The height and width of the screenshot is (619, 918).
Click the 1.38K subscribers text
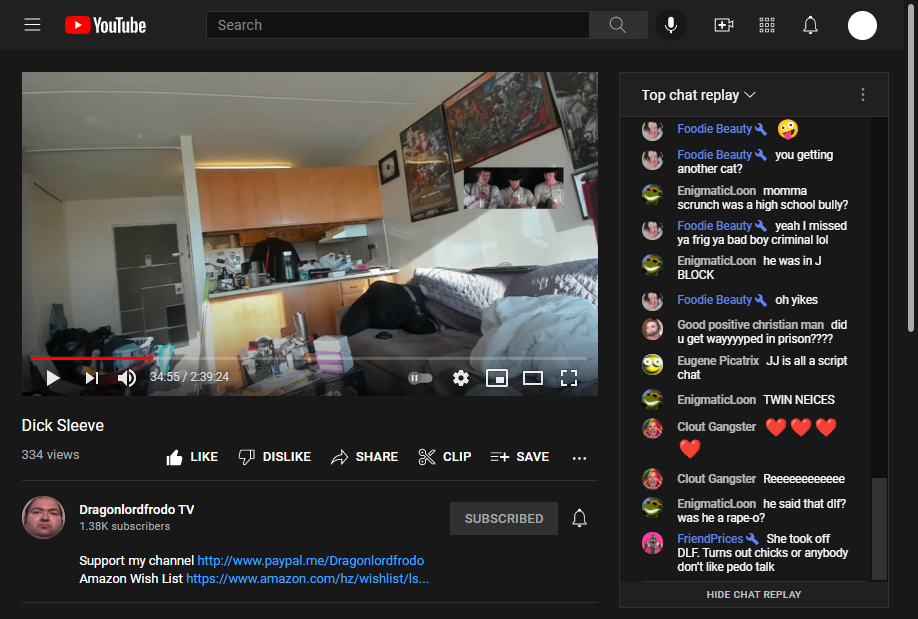(x=125, y=526)
